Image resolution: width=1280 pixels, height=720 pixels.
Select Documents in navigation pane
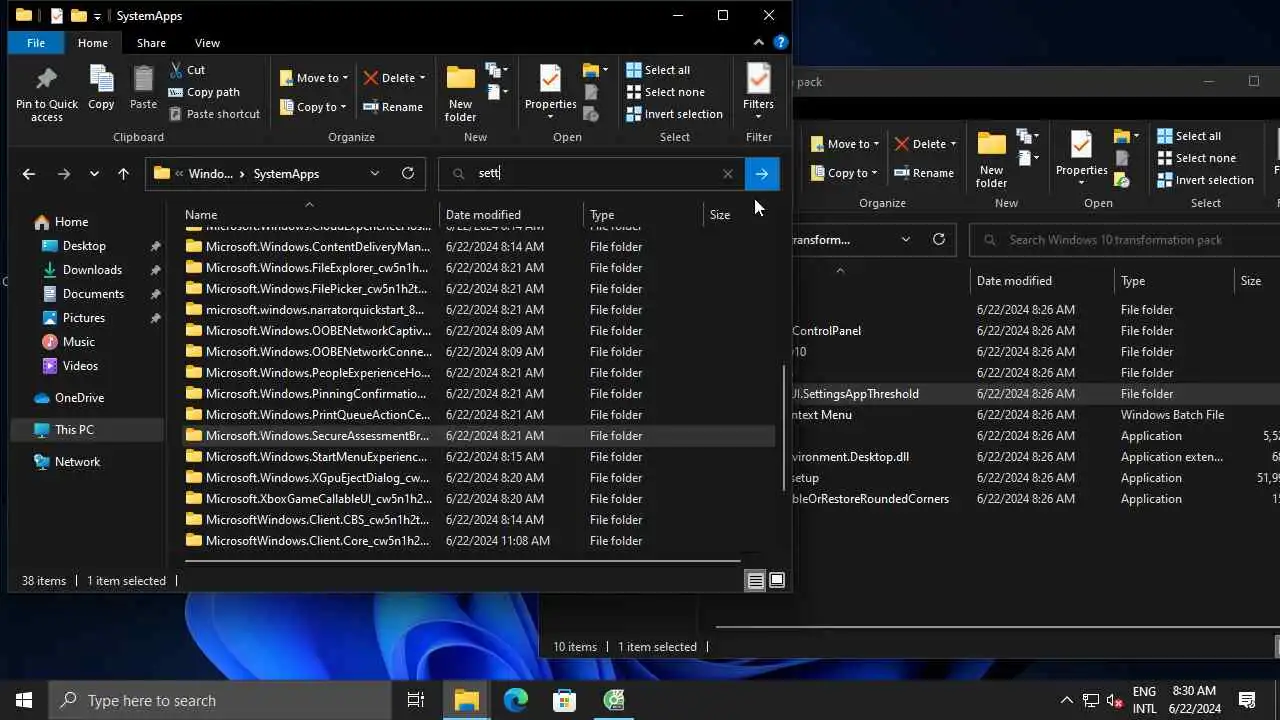coord(93,294)
